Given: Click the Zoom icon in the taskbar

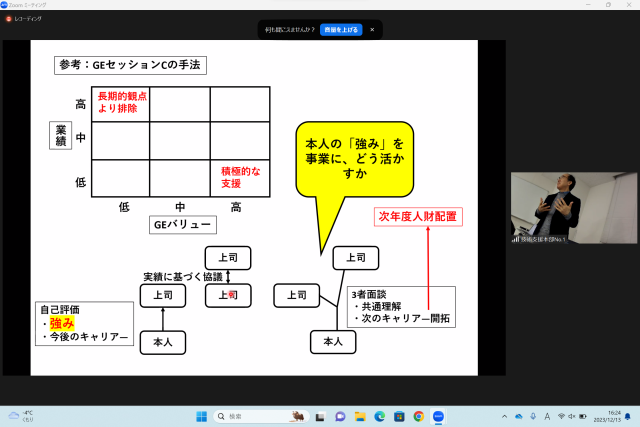Looking at the screenshot, I should point(438,416).
